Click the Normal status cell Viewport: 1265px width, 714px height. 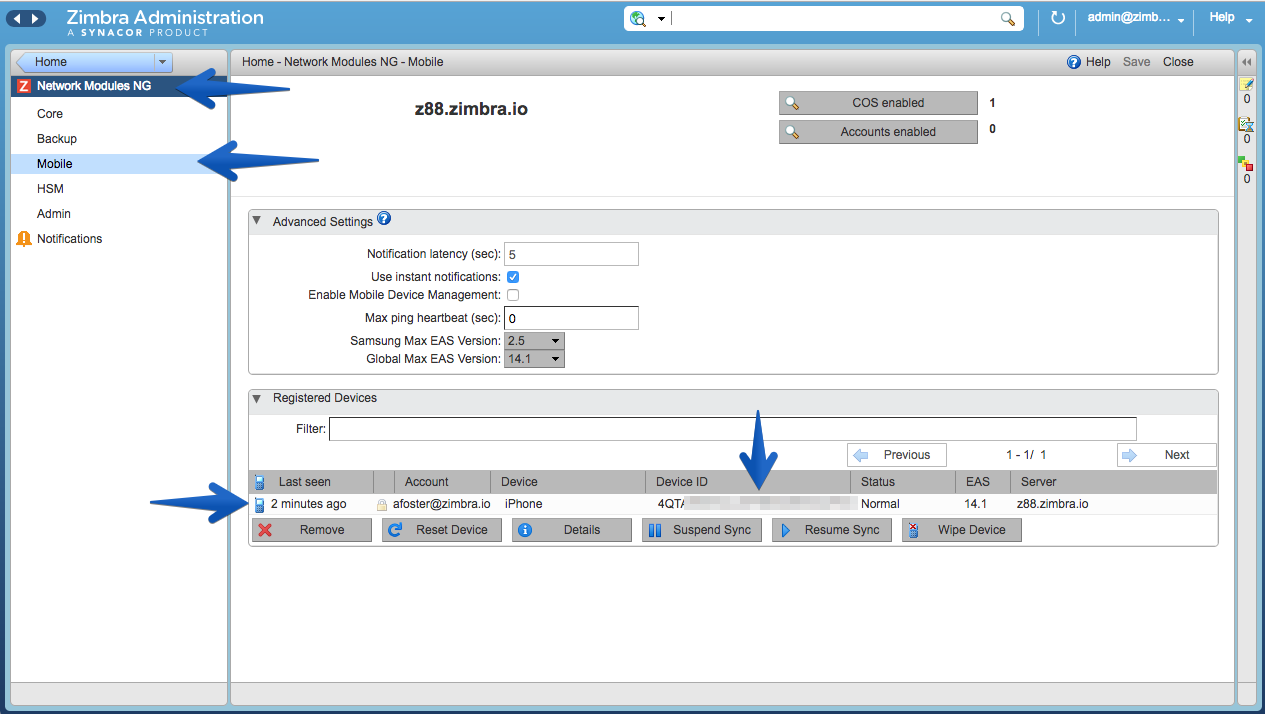(880, 504)
